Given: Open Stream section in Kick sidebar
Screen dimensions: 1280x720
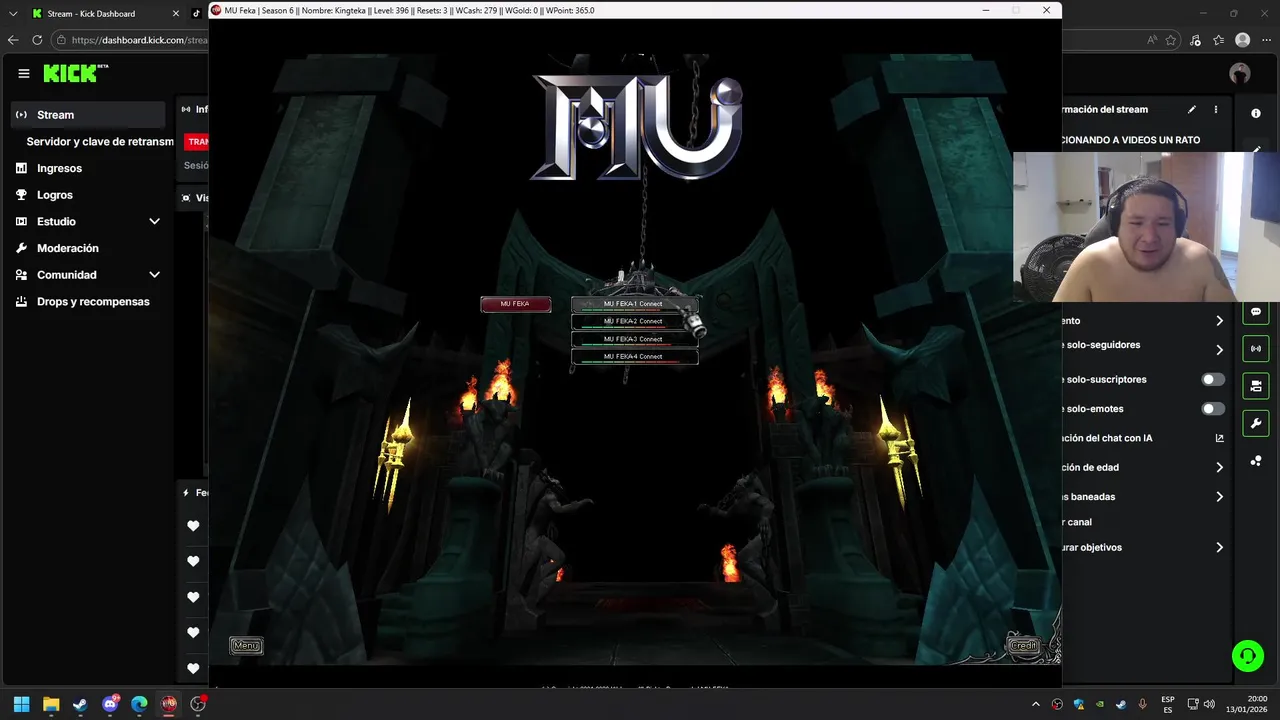Looking at the screenshot, I should click(88, 115).
